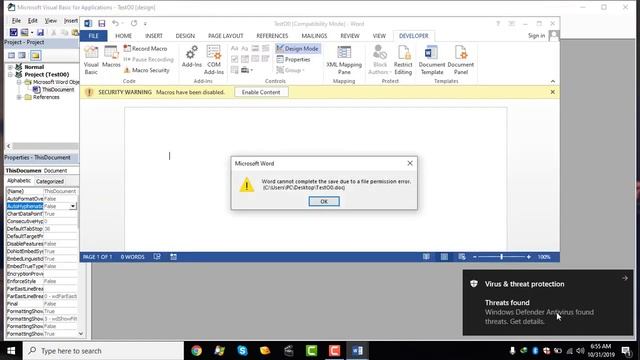Open Document Template dialog

coord(431,60)
